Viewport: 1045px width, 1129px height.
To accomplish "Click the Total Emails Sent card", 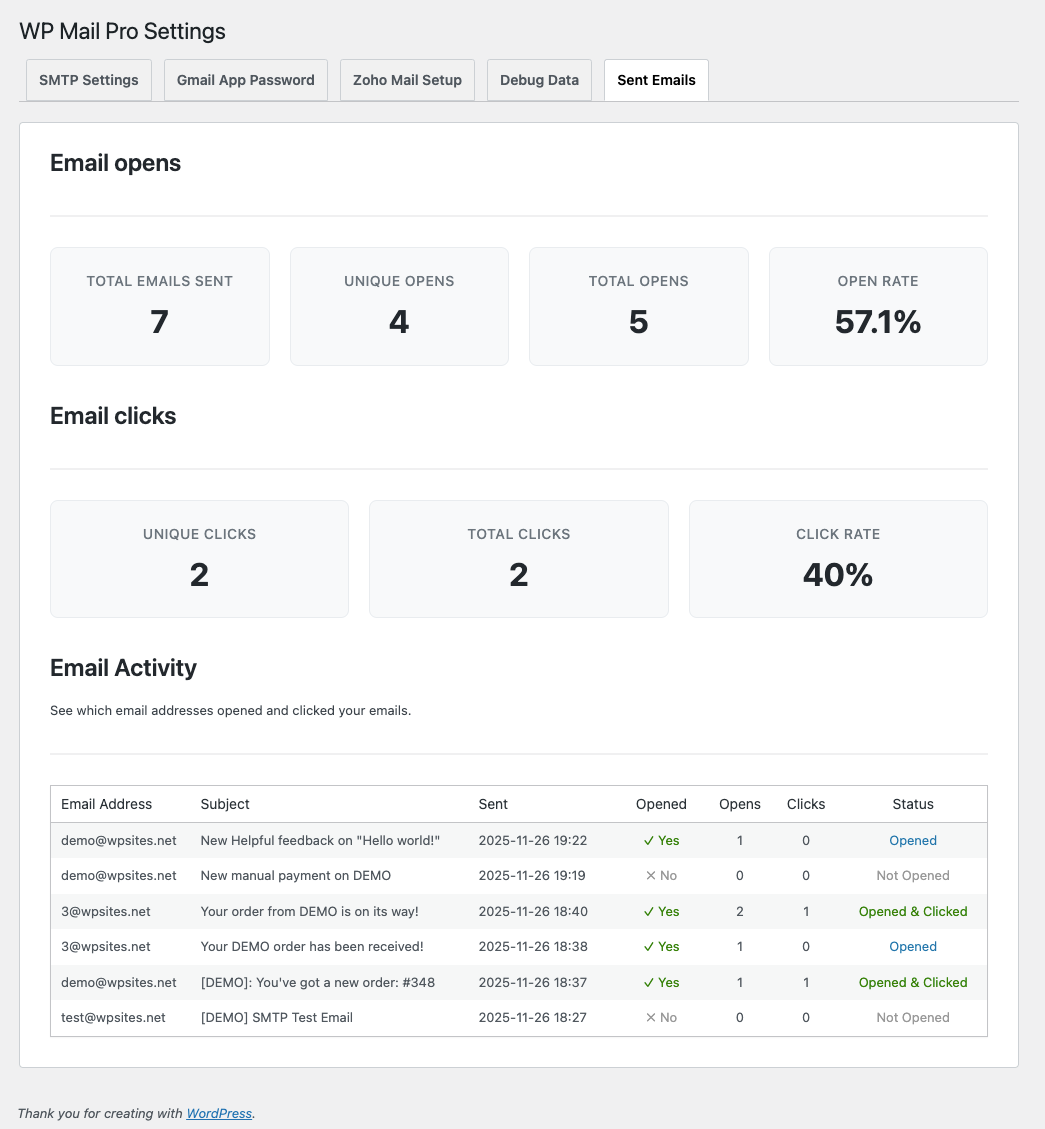I will [160, 306].
